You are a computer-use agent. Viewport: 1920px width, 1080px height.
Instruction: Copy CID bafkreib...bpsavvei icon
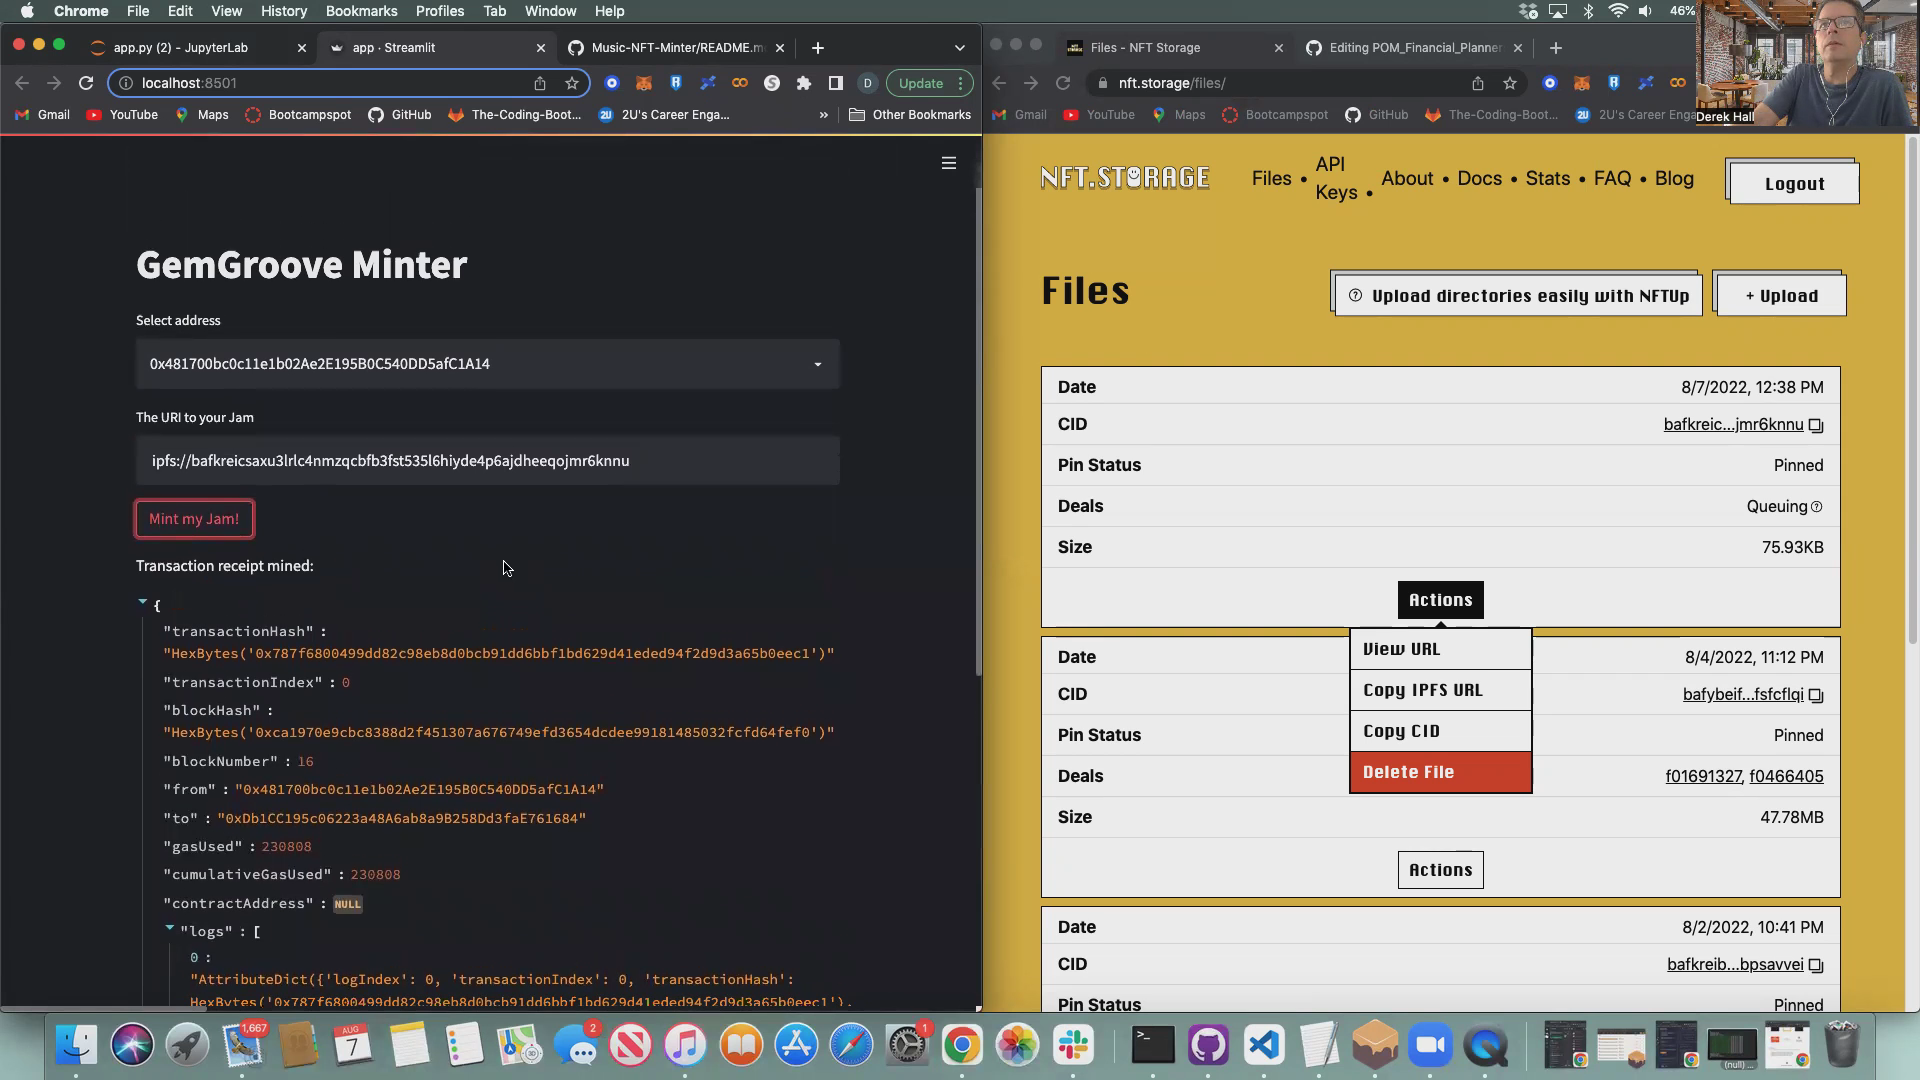(x=1816, y=966)
